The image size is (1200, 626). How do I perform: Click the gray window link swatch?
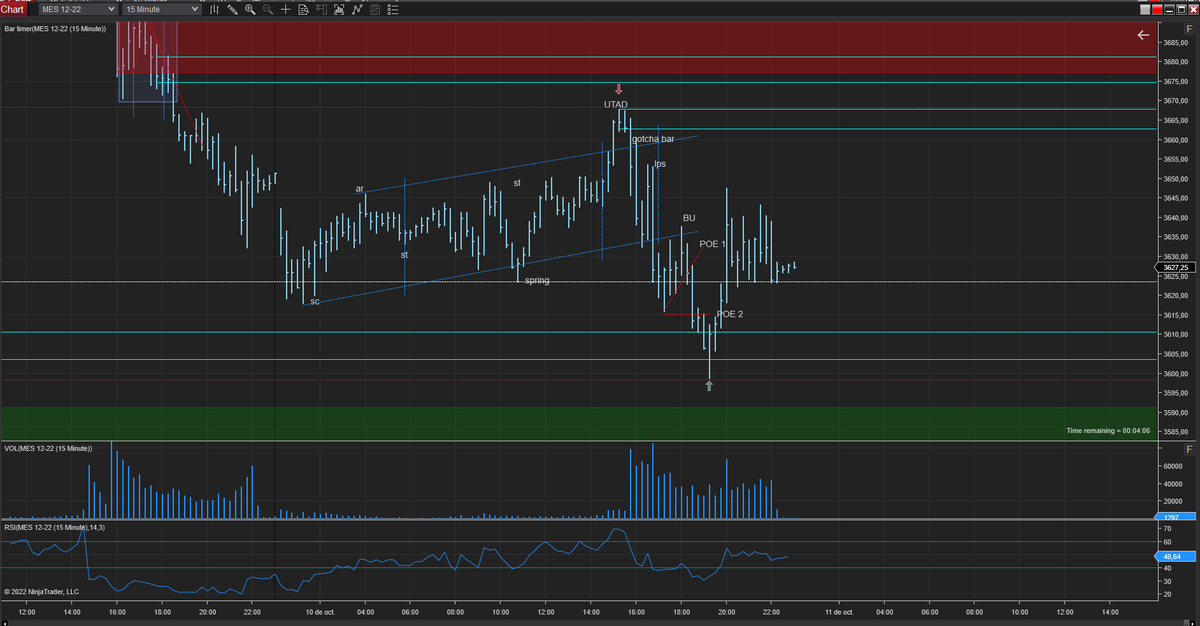(1146, 9)
